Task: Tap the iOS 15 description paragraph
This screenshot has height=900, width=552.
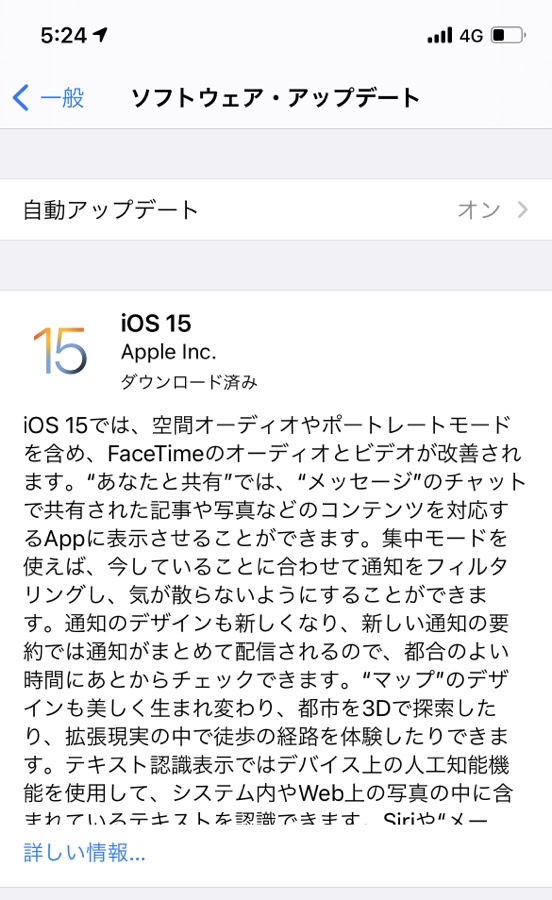Action: [274, 619]
